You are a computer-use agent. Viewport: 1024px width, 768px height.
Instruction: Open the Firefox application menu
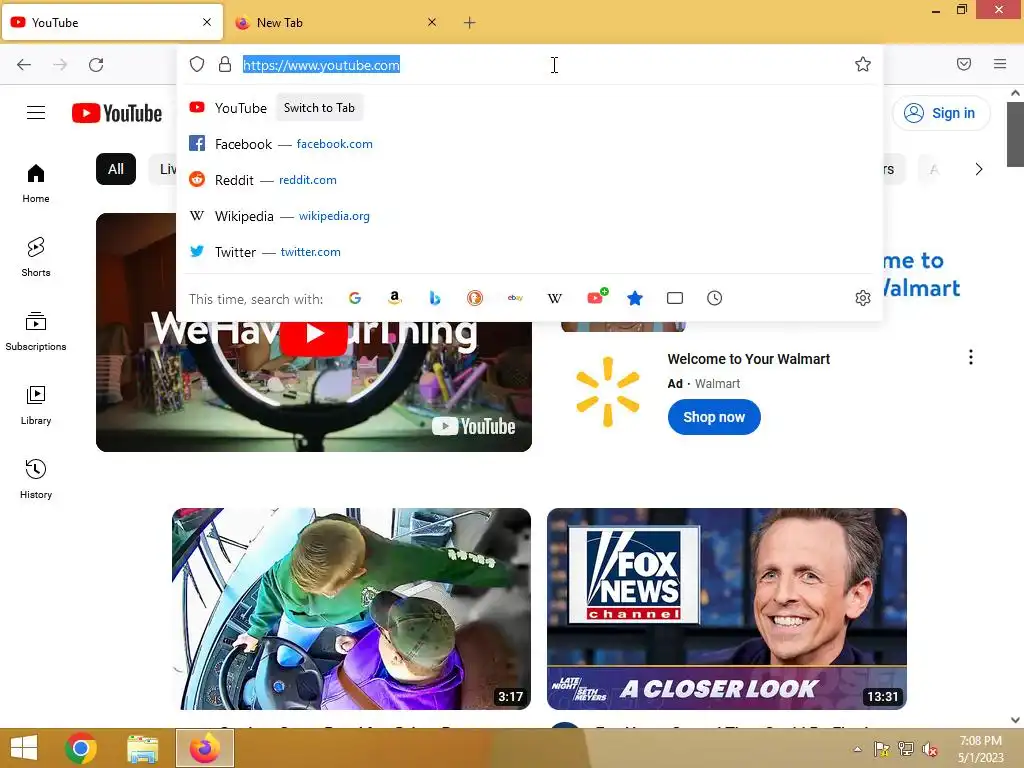click(1000, 64)
